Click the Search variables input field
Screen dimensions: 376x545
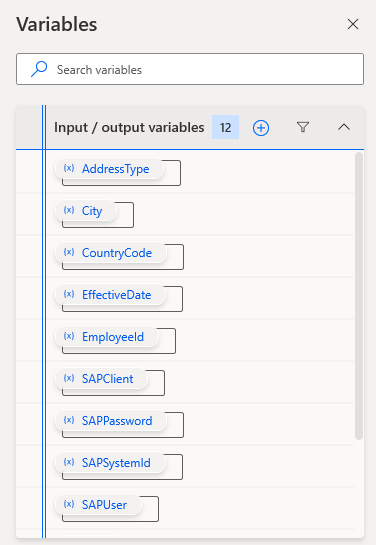click(190, 69)
